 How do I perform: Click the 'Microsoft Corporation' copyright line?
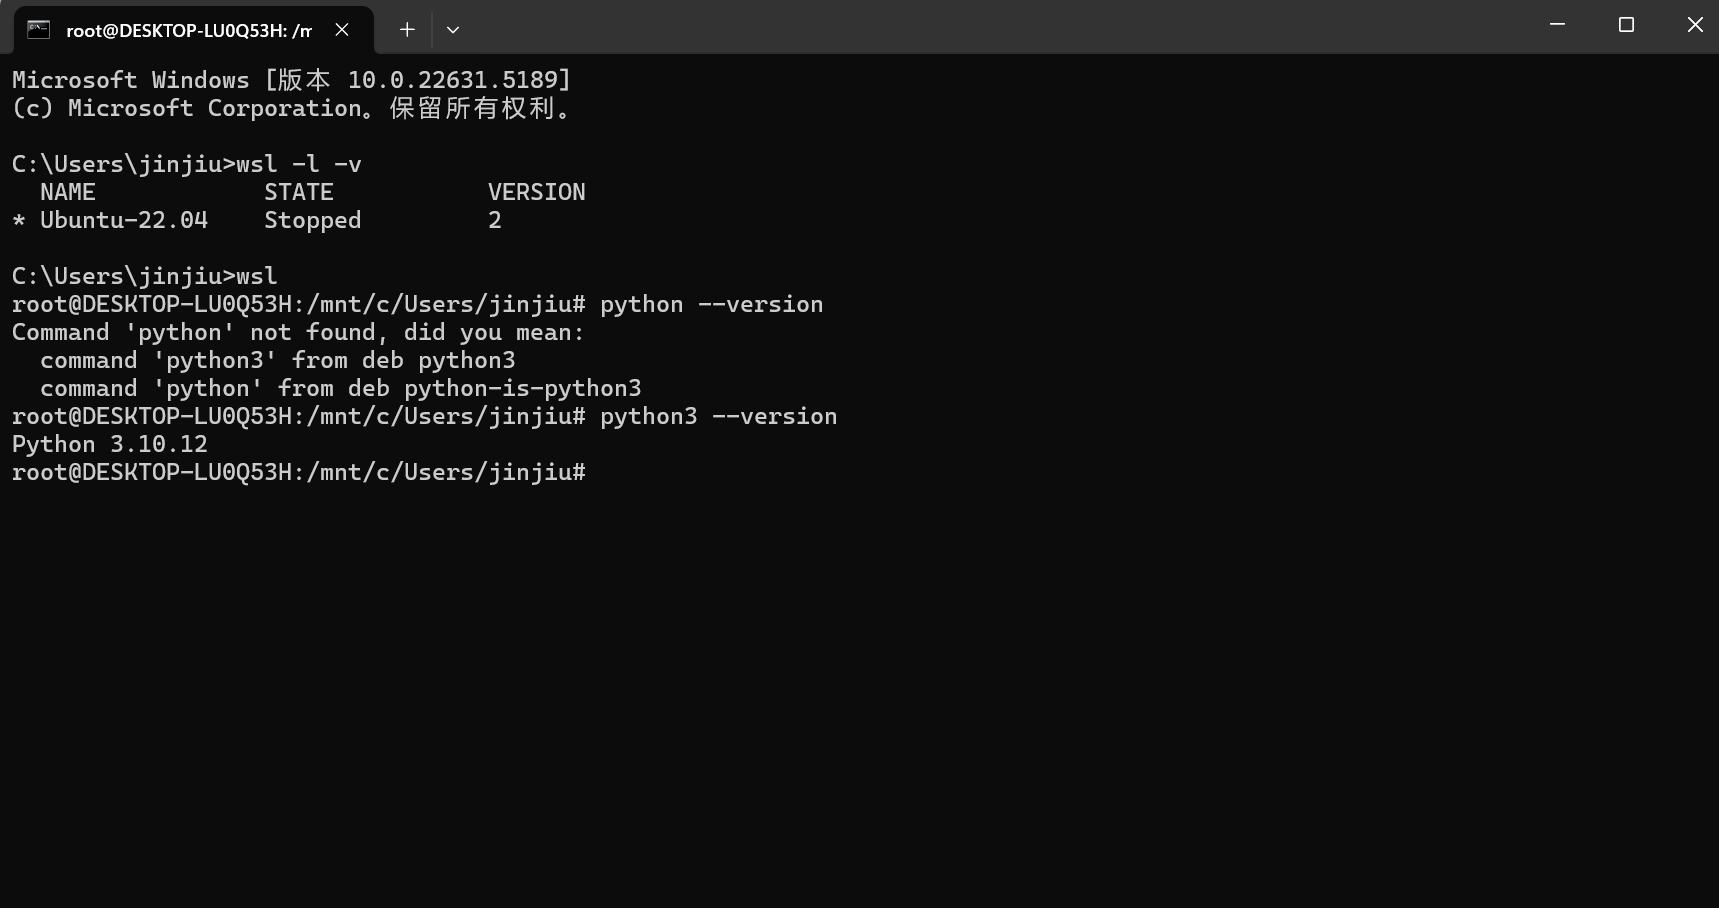point(292,108)
